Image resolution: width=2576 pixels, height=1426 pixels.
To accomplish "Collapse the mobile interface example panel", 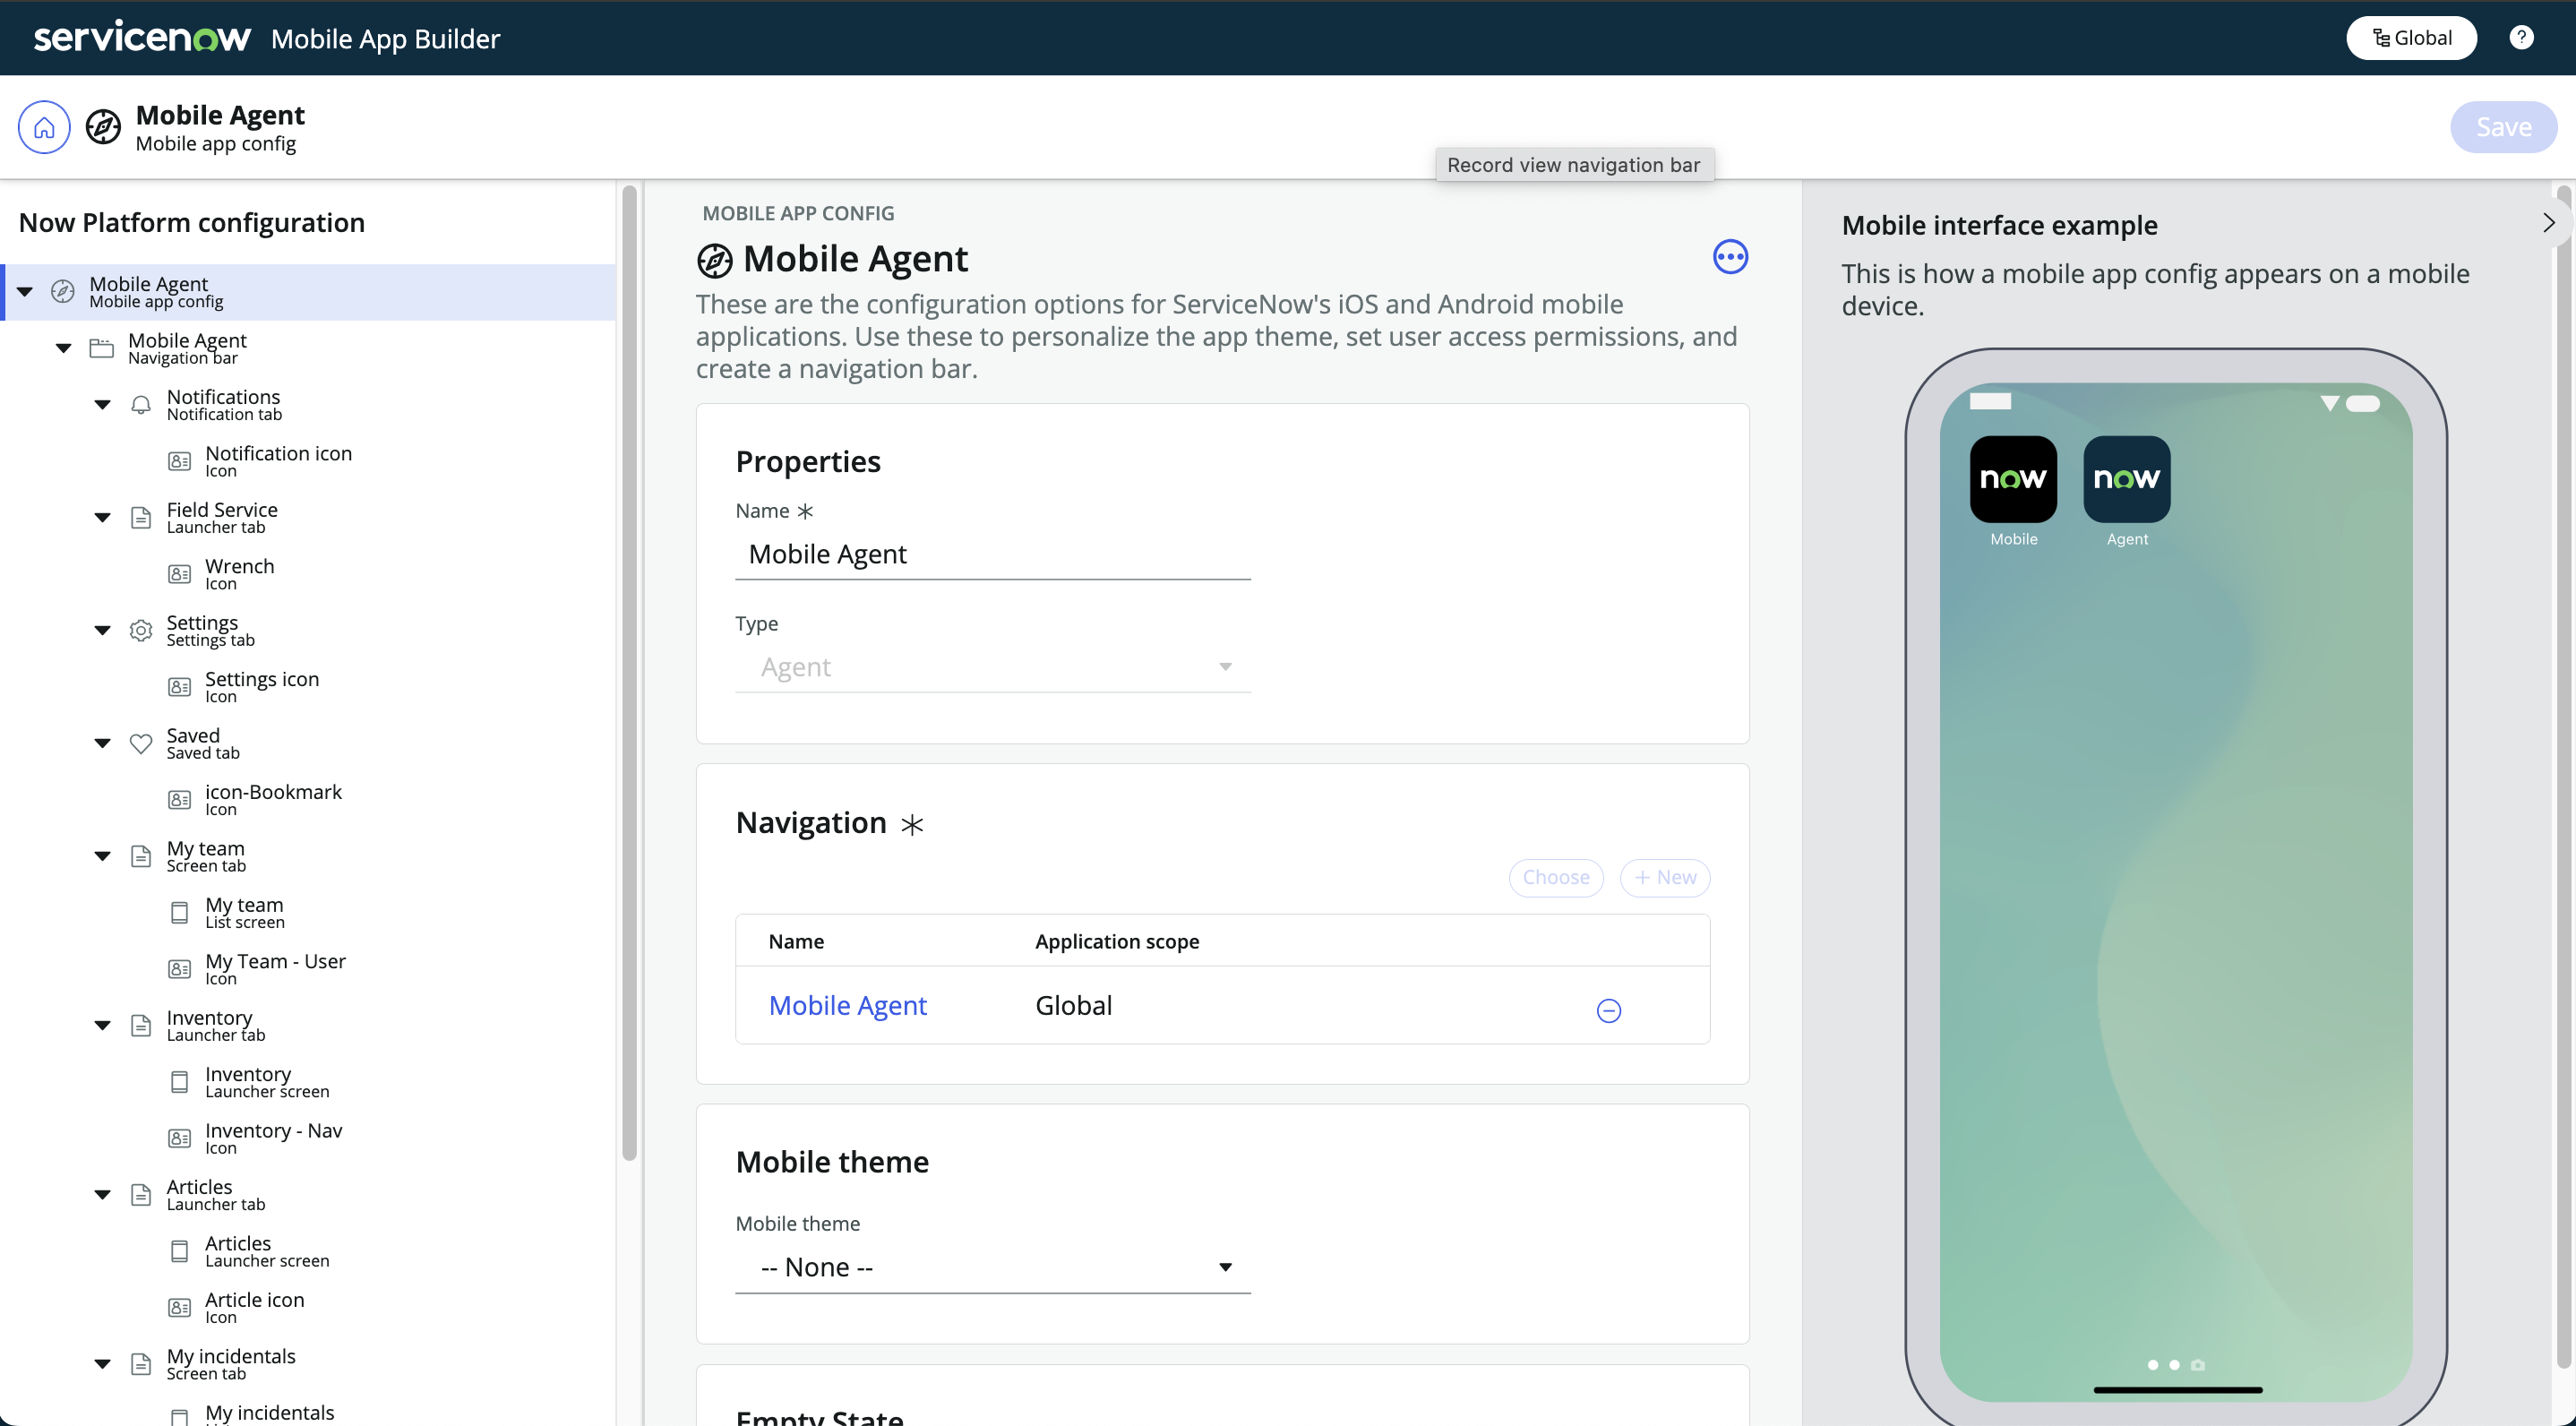I will click(x=2548, y=223).
